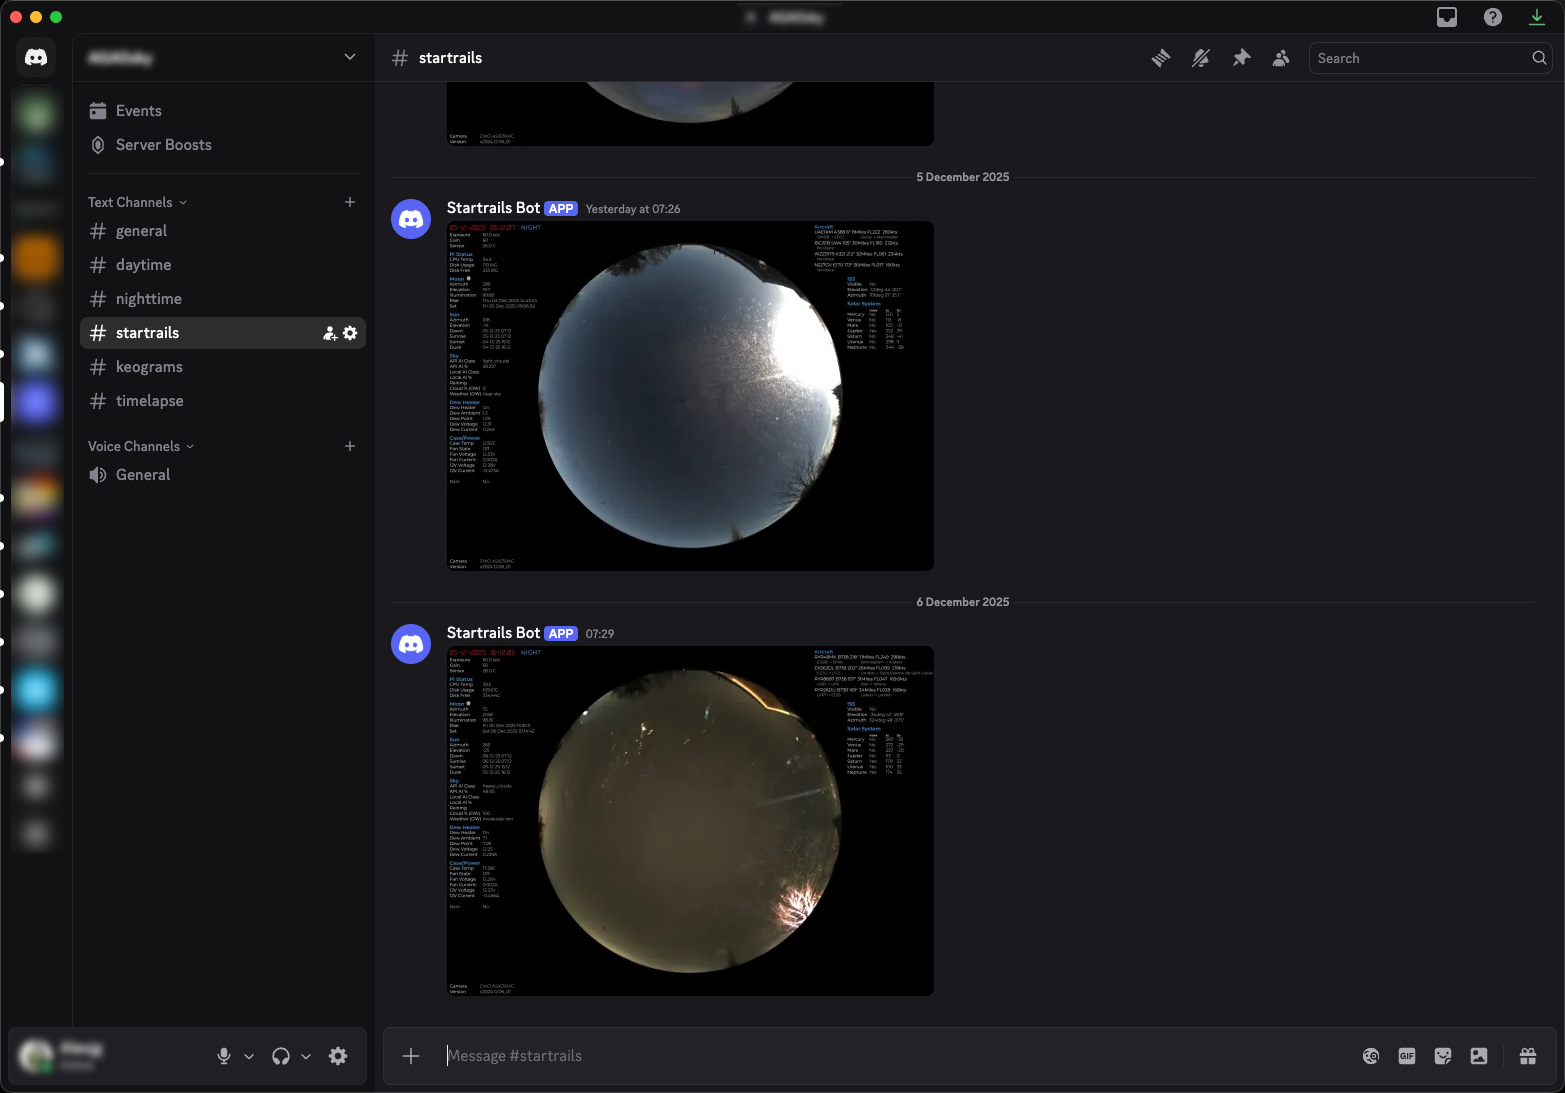
Task: Open Server Boosts page
Action: coord(163,145)
